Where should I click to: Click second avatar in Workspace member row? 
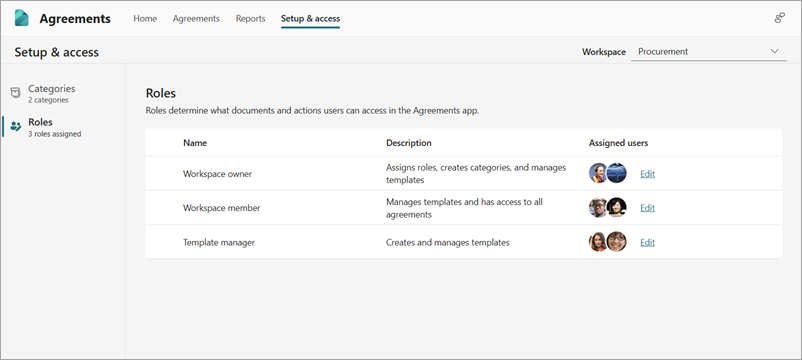point(616,208)
